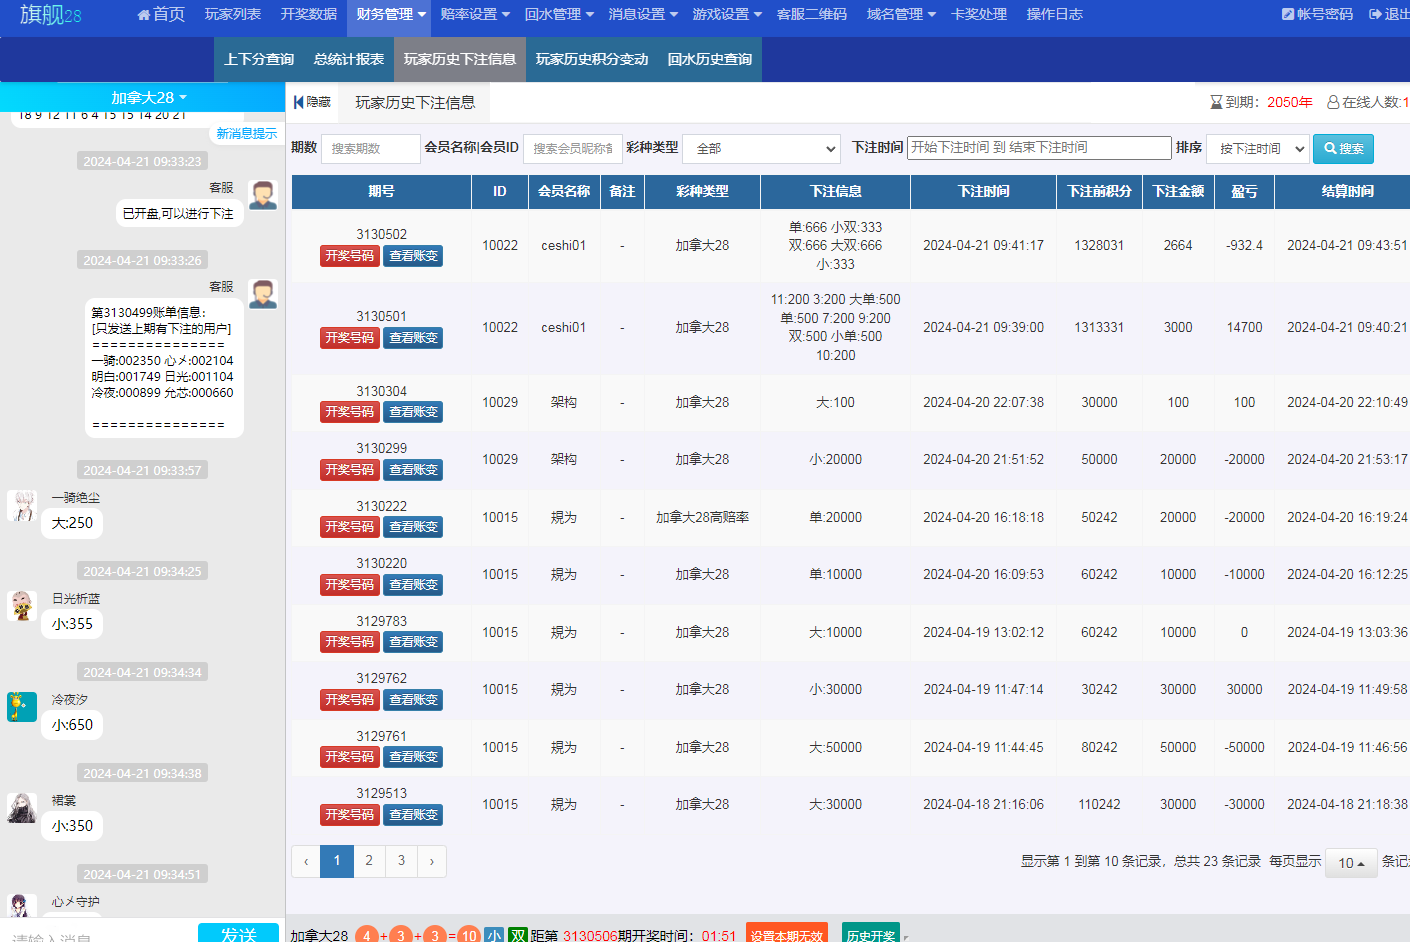Switch to 玩家历史积分变动 tab
This screenshot has height=942, width=1410.
tap(592, 59)
